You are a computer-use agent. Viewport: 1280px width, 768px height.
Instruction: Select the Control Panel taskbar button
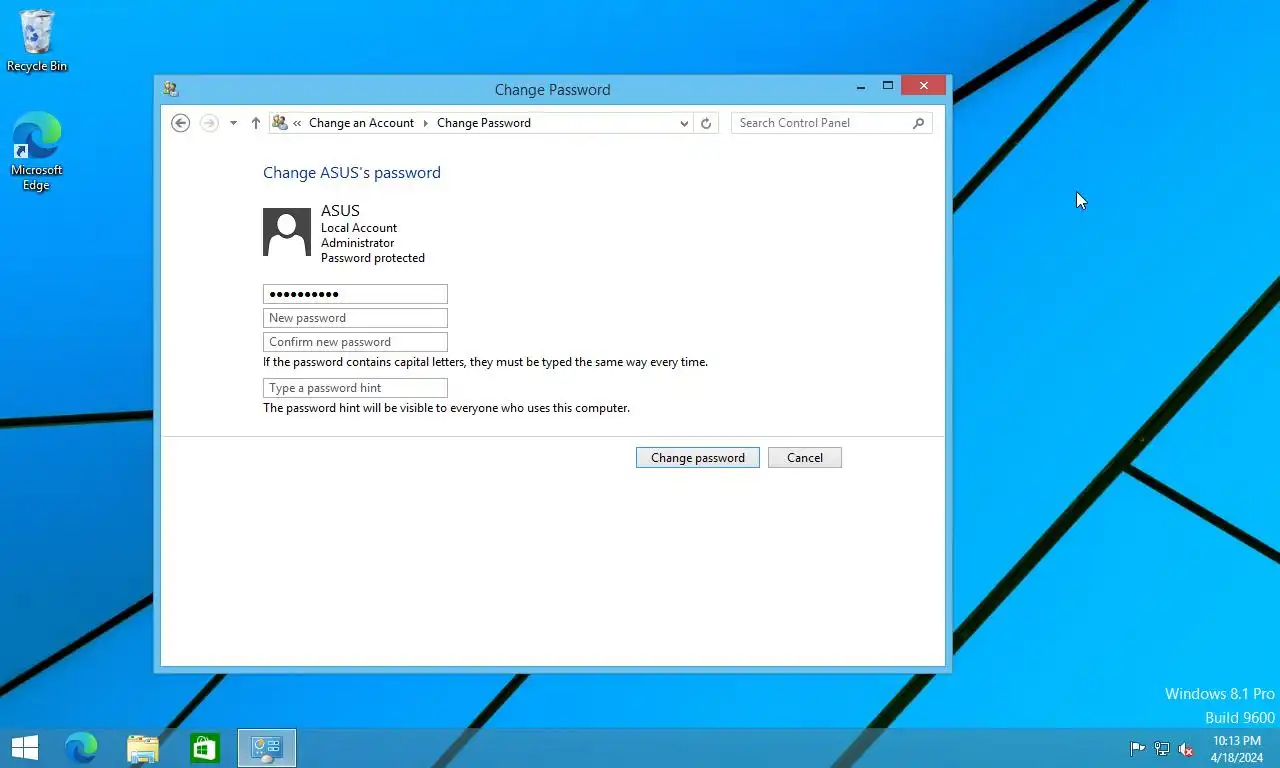267,748
